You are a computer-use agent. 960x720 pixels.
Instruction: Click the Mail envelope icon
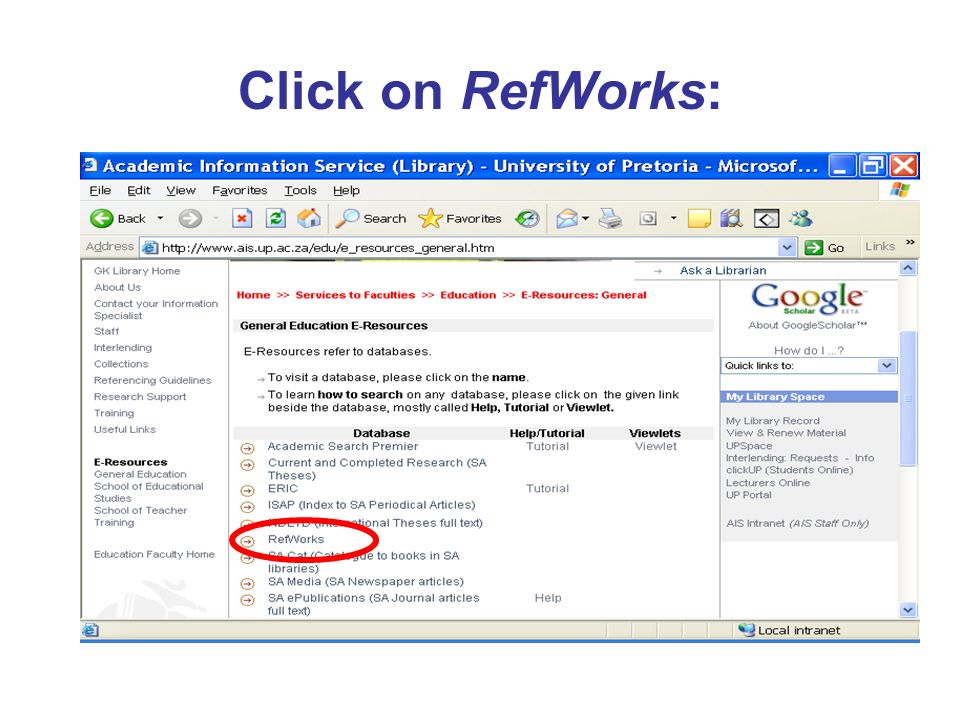567,218
